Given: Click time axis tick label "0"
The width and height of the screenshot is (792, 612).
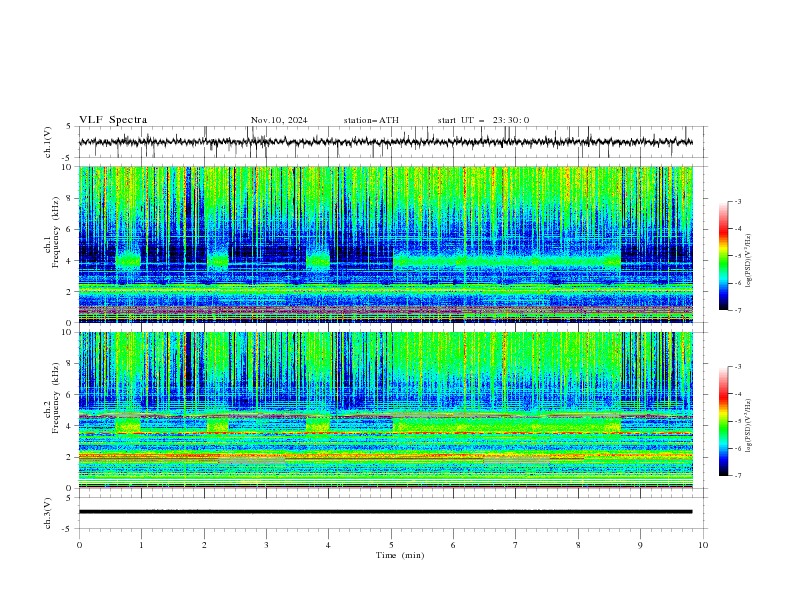Looking at the screenshot, I should (x=79, y=545).
